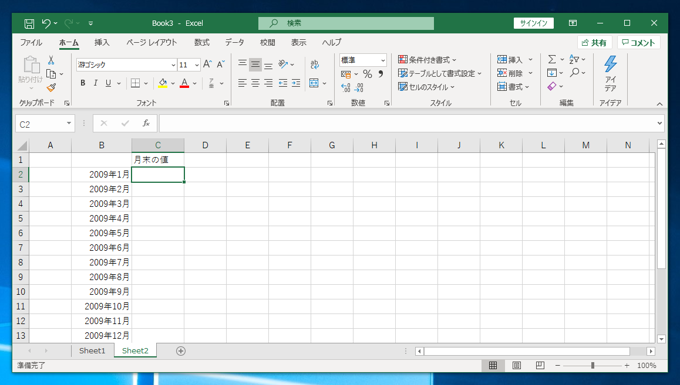Undo the last action
This screenshot has height=385, width=680.
click(46, 23)
